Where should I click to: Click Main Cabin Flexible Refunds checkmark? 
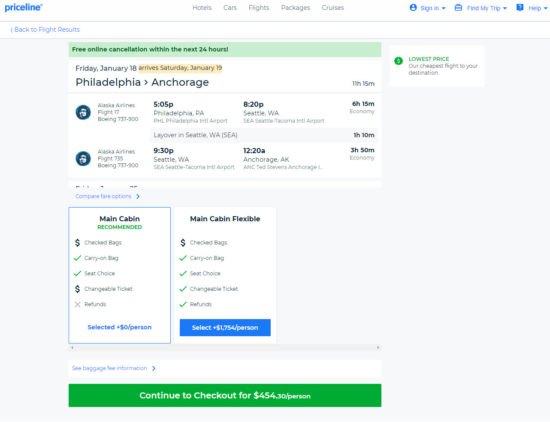tap(183, 304)
